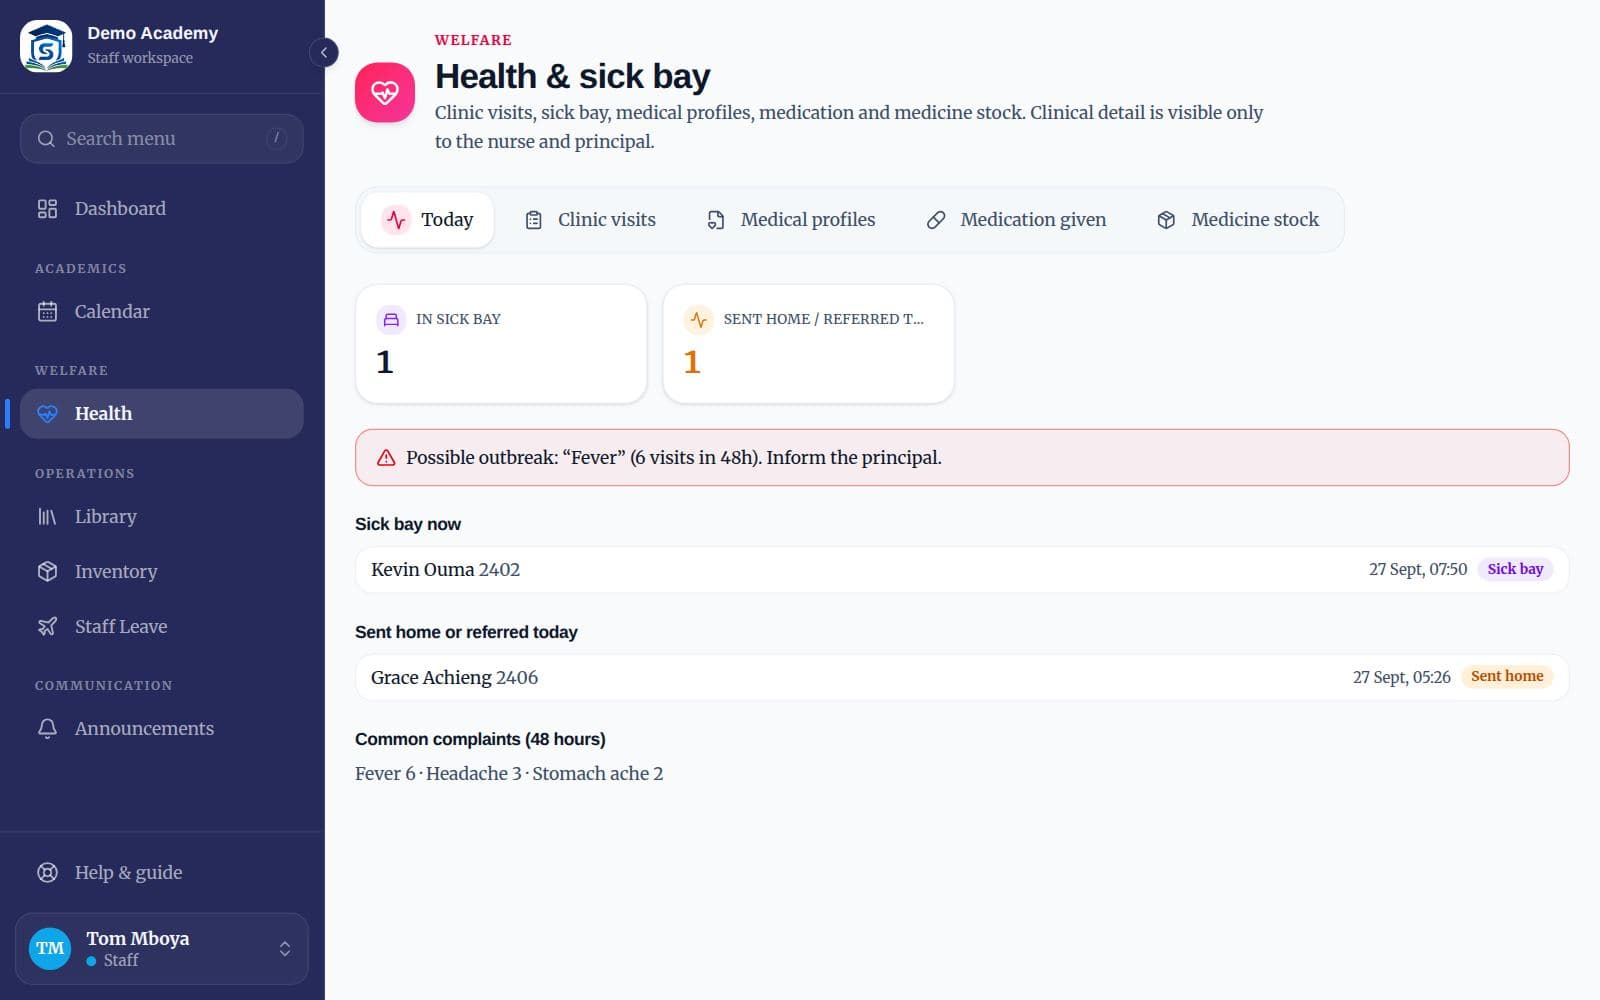This screenshot has height=1000, width=1600.
Task: Click the 27 Sept, 07:50 timestamp
Action: (1418, 570)
